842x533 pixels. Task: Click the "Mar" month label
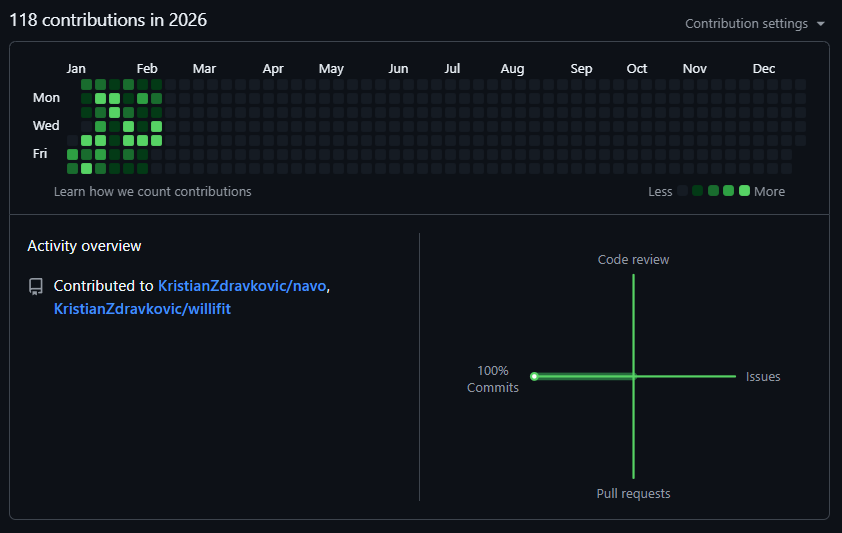tap(204, 69)
